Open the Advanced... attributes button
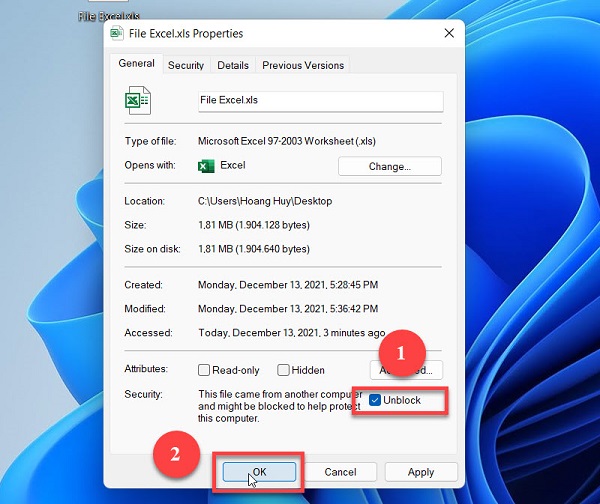 [x=406, y=370]
